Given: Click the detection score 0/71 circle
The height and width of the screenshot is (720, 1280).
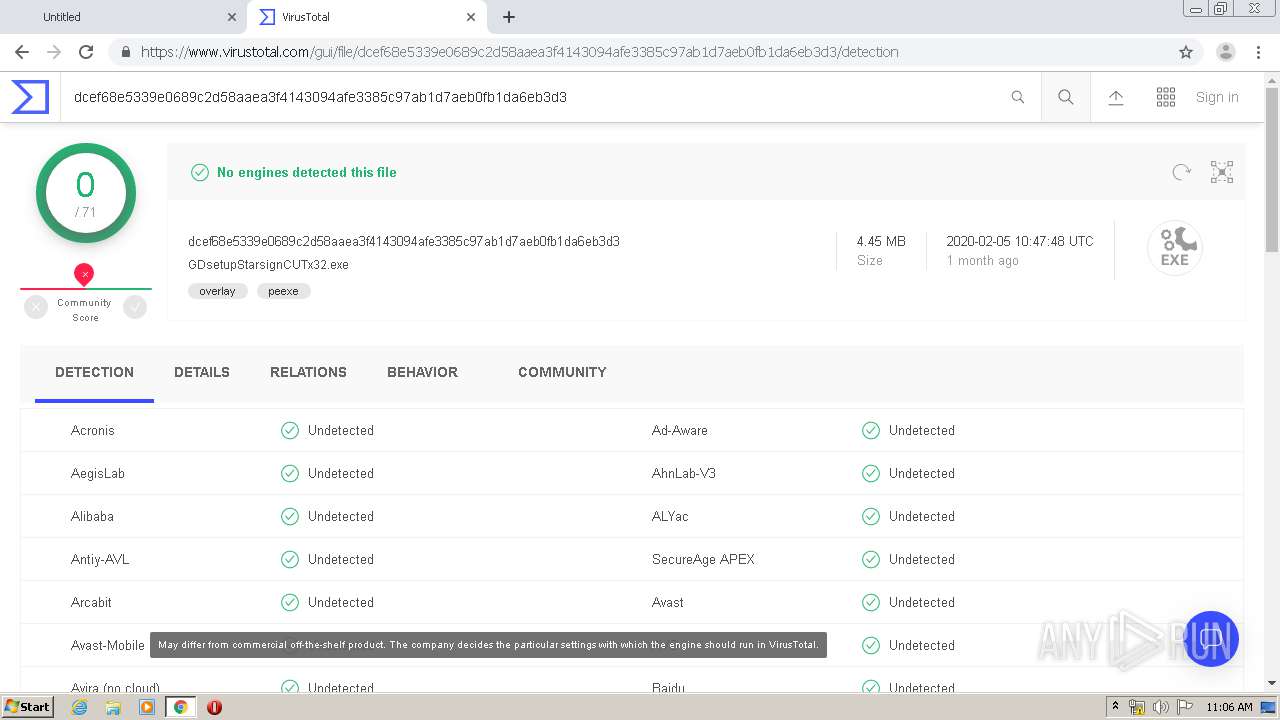Looking at the screenshot, I should point(85,193).
